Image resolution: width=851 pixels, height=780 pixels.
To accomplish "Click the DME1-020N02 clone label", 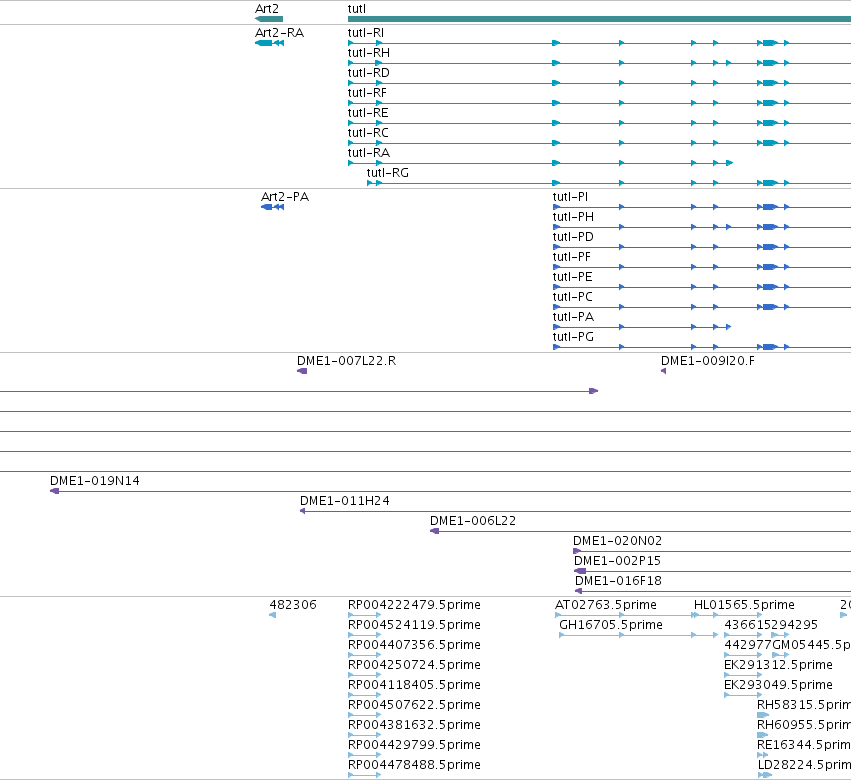I will (617, 541).
